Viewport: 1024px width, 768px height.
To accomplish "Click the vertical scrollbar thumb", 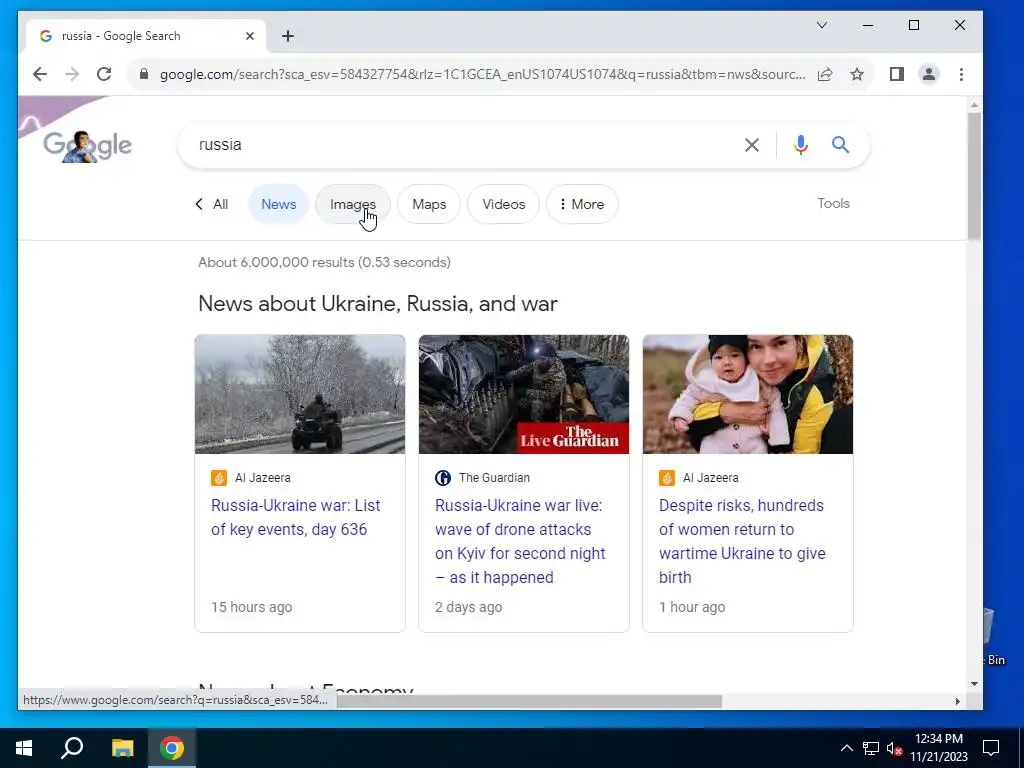I will [x=974, y=176].
